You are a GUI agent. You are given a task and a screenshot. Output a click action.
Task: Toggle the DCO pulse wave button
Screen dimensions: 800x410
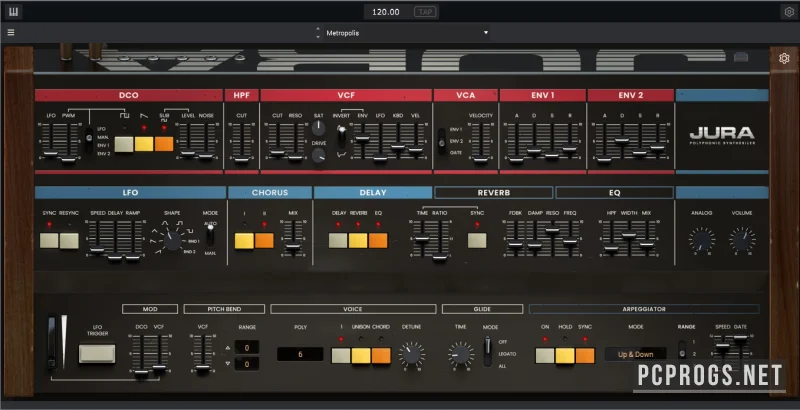pos(124,144)
